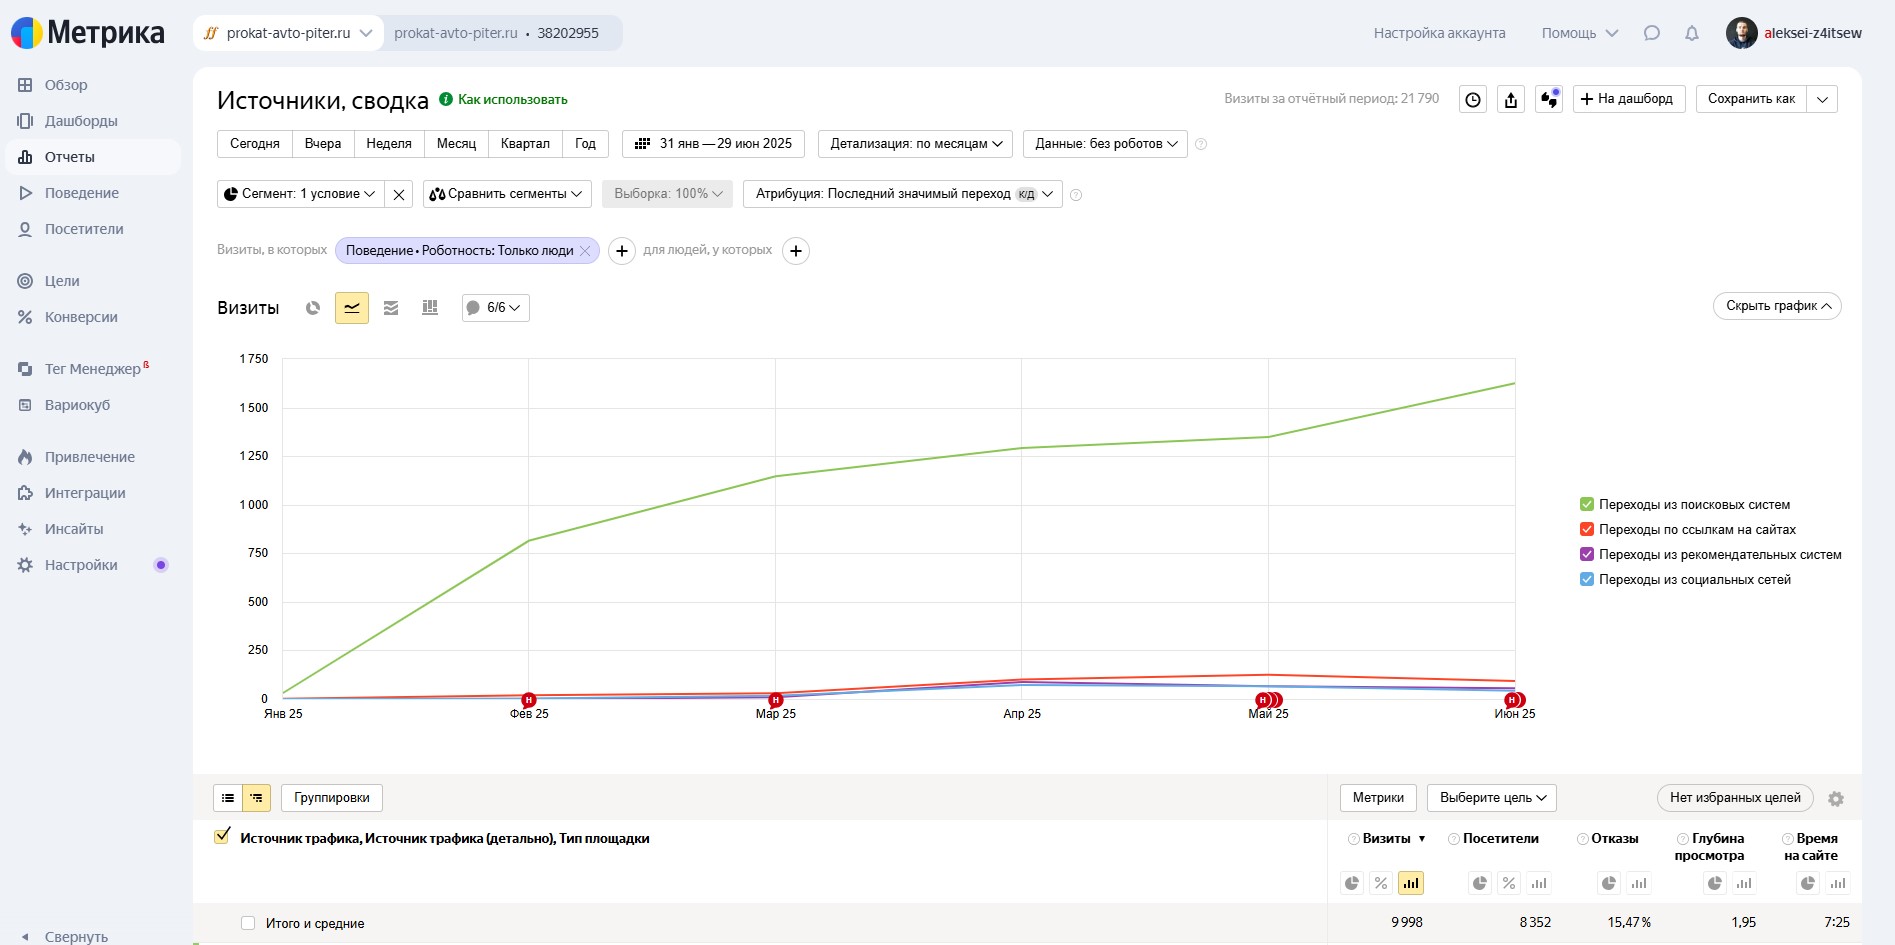Open 'Конверсии' in the sidebar
The width and height of the screenshot is (1895, 945).
tap(81, 317)
